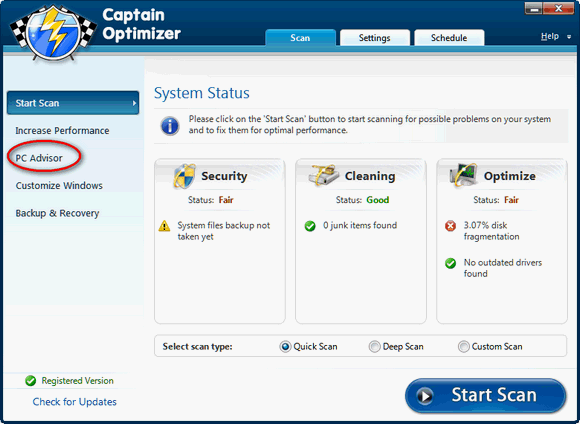Image resolution: width=580 pixels, height=424 pixels.
Task: Open Increase Performance in the sidebar
Action: tap(62, 131)
